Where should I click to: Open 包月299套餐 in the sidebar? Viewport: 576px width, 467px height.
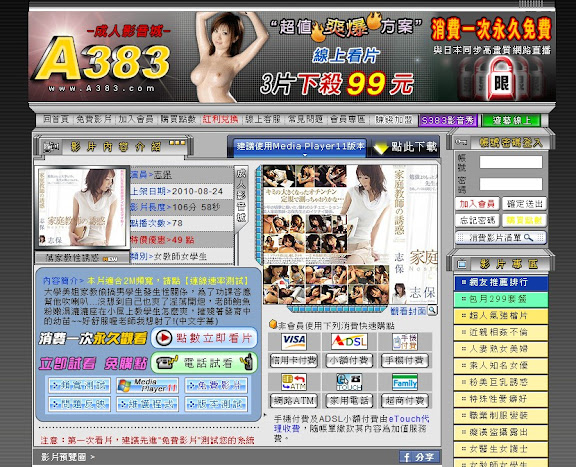click(501, 299)
